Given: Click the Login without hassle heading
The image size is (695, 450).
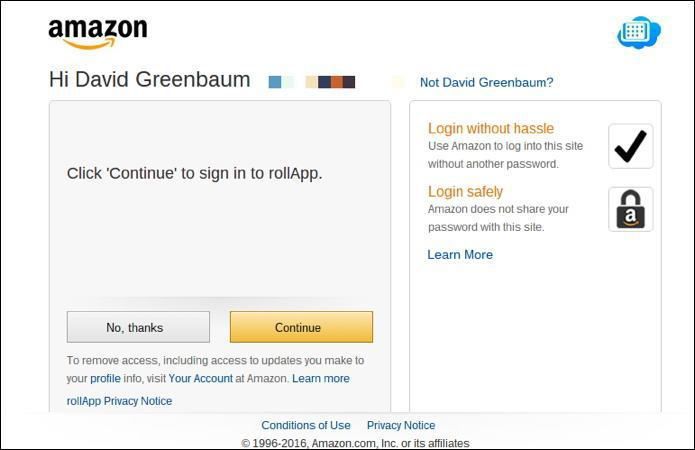Looking at the screenshot, I should [491, 128].
